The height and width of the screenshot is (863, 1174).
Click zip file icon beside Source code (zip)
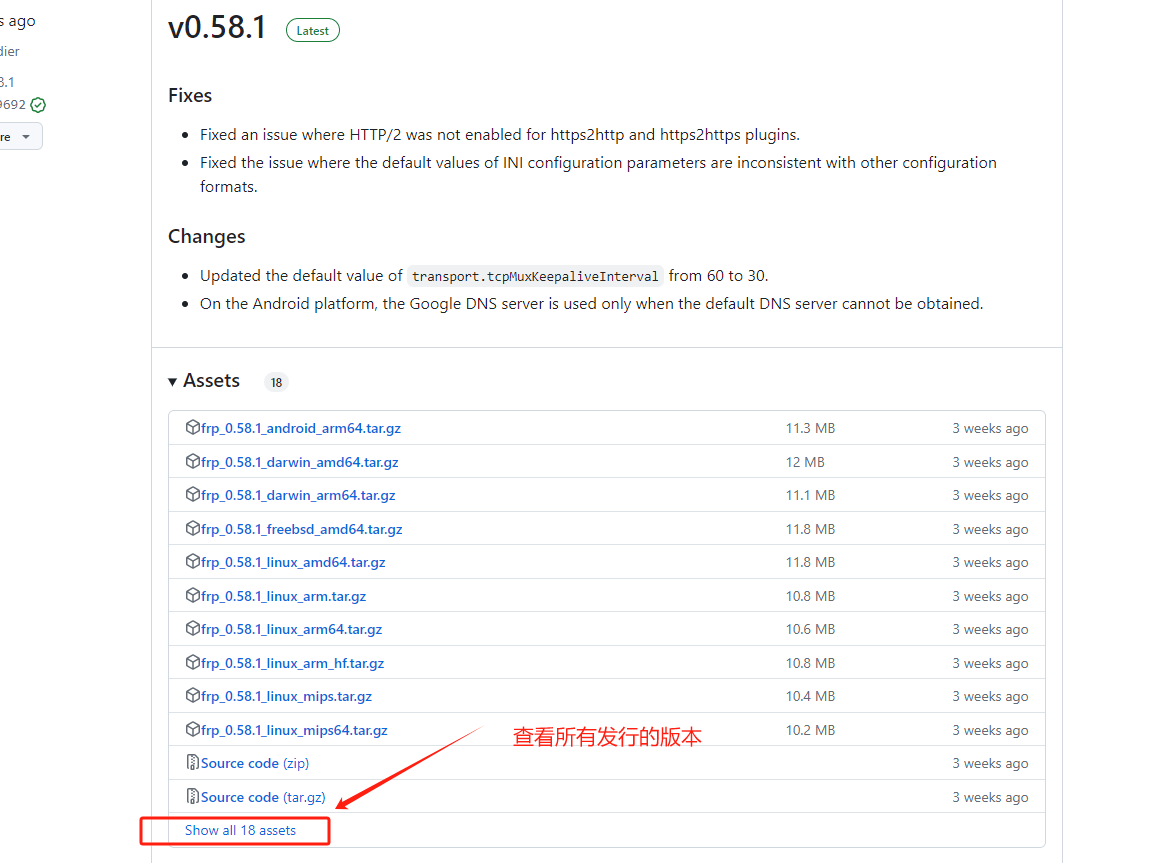click(x=193, y=763)
